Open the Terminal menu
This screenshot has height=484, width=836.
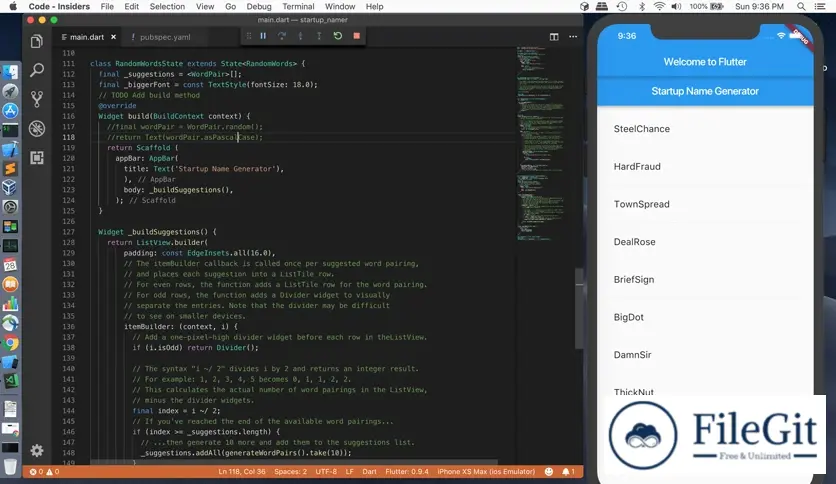click(298, 6)
